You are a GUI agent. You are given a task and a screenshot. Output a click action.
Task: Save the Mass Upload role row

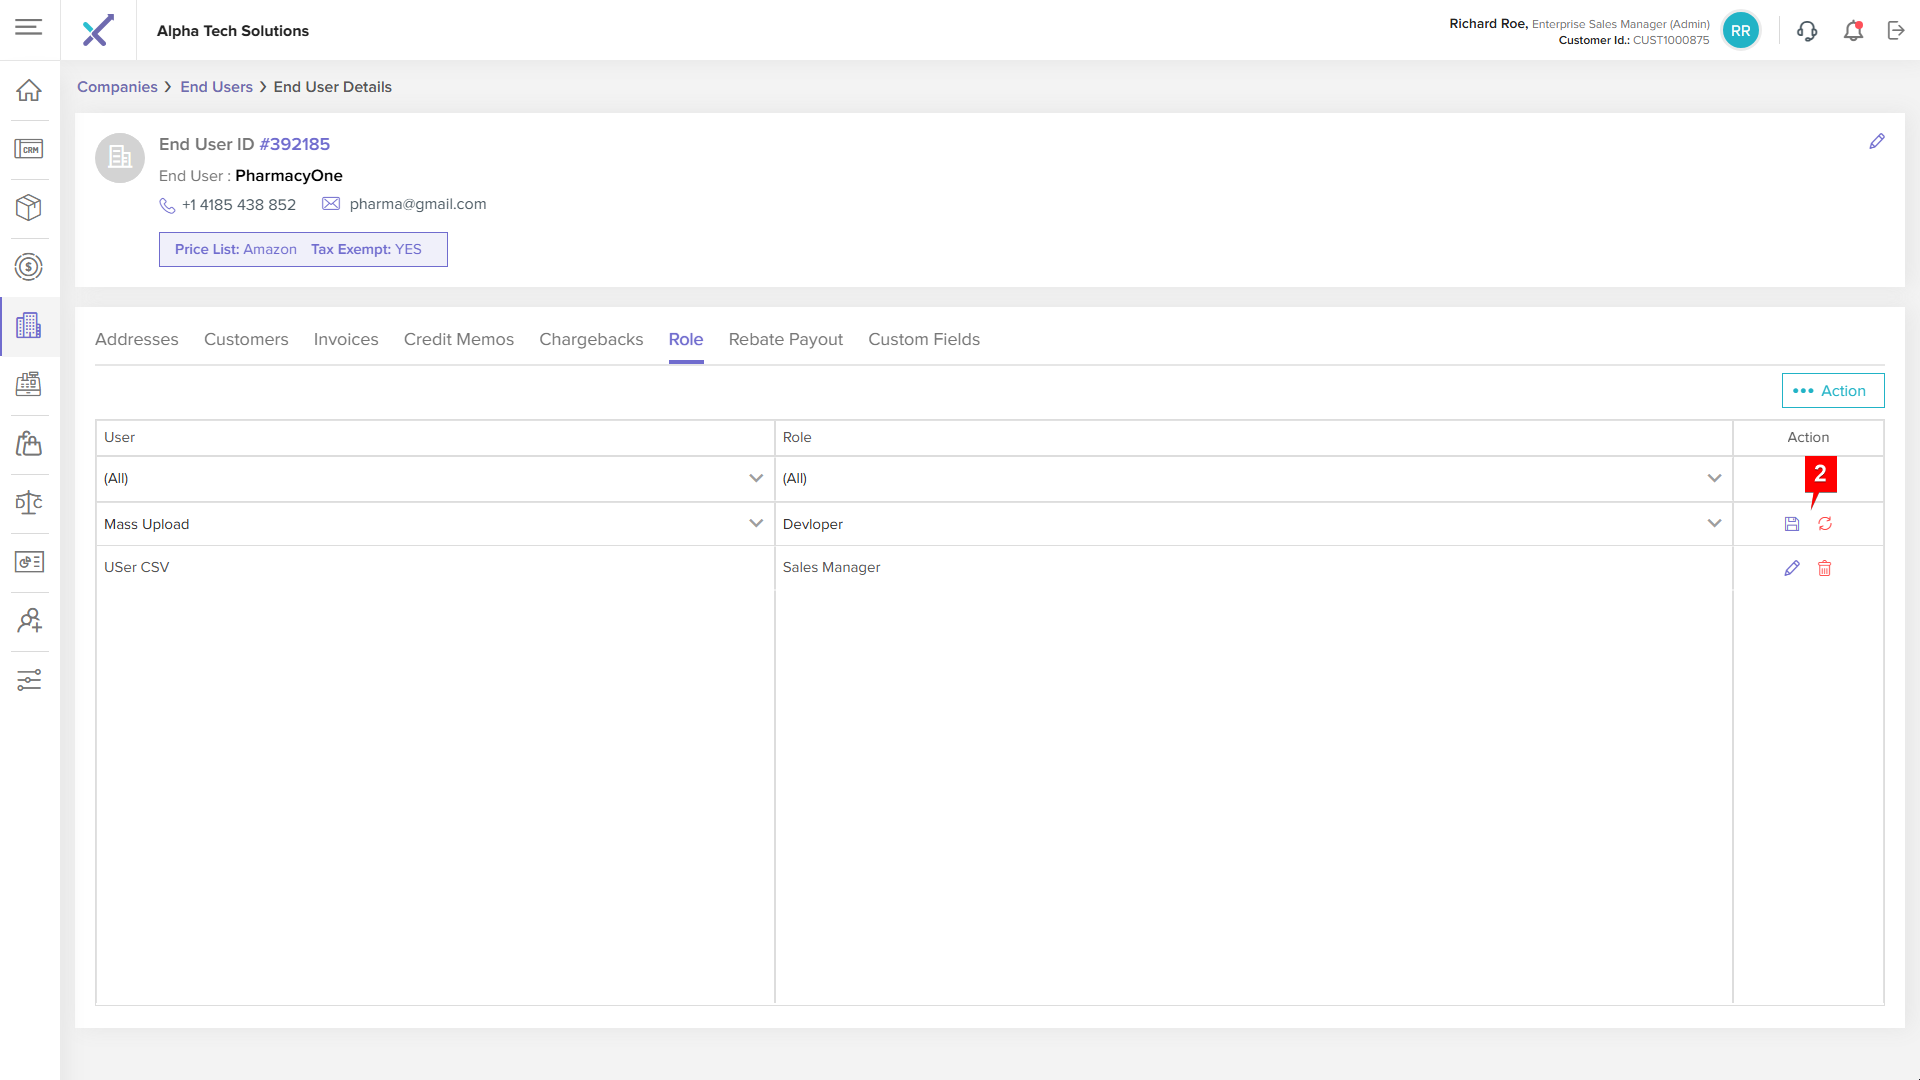1791,524
